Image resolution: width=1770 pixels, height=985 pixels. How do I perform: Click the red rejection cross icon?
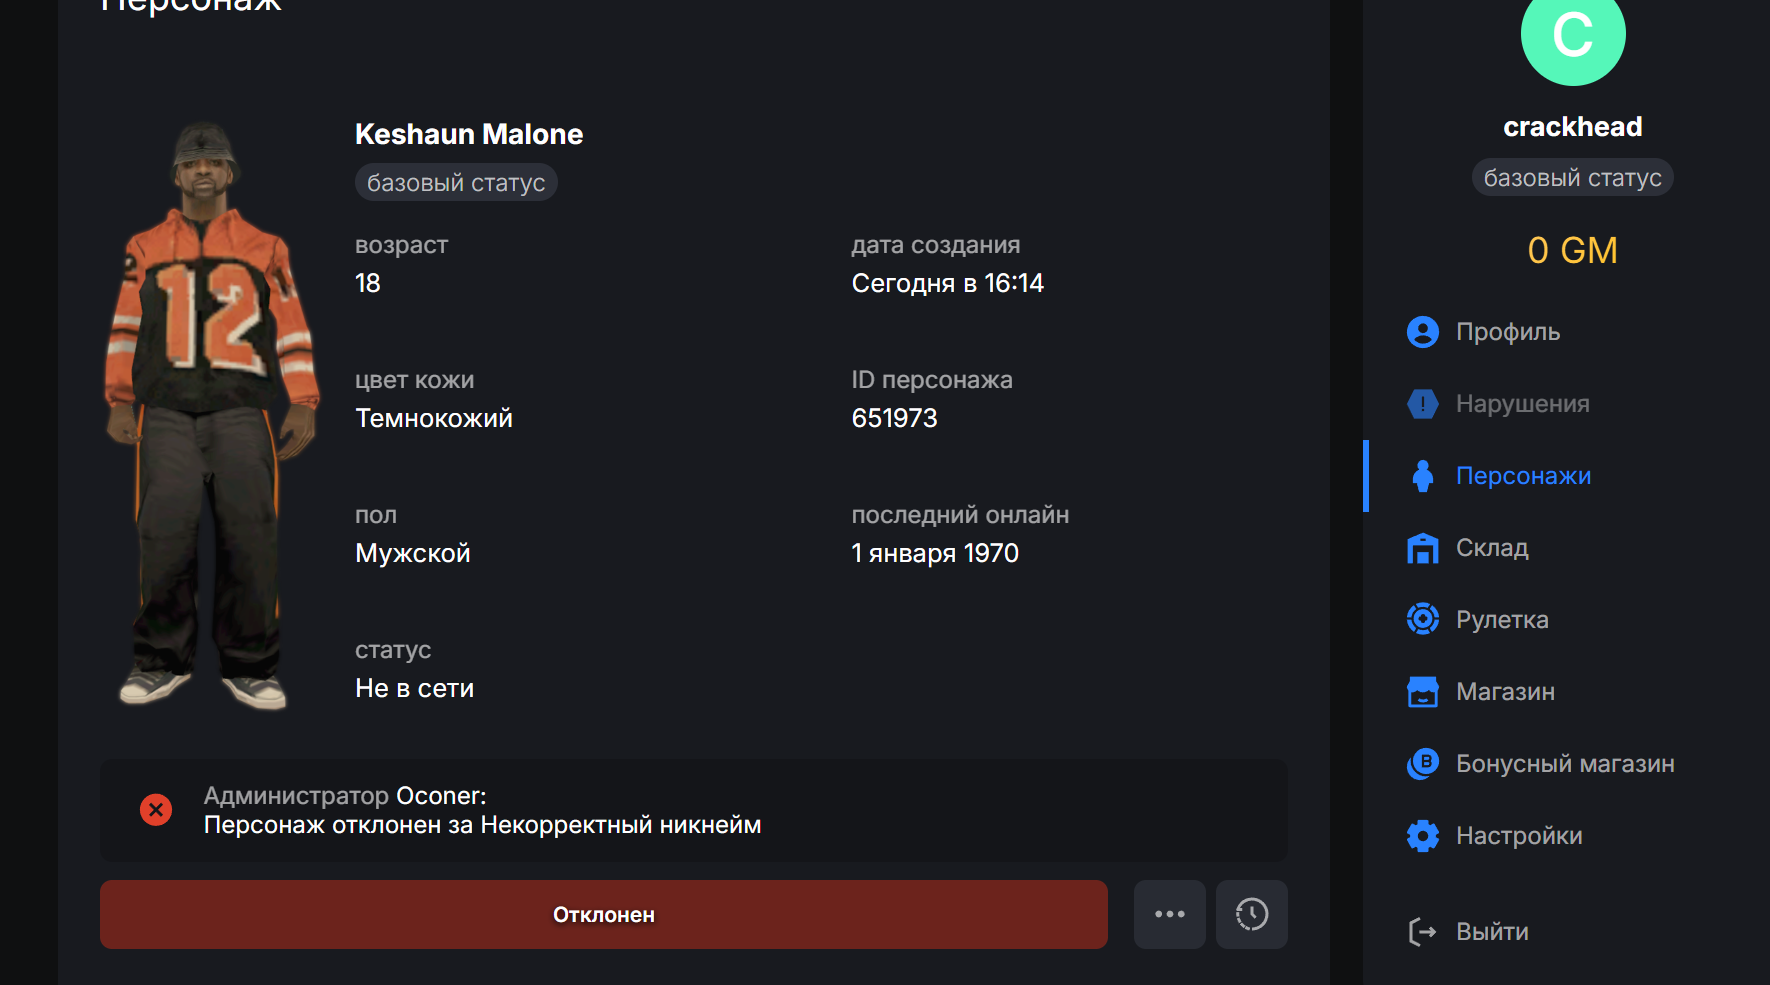click(156, 809)
